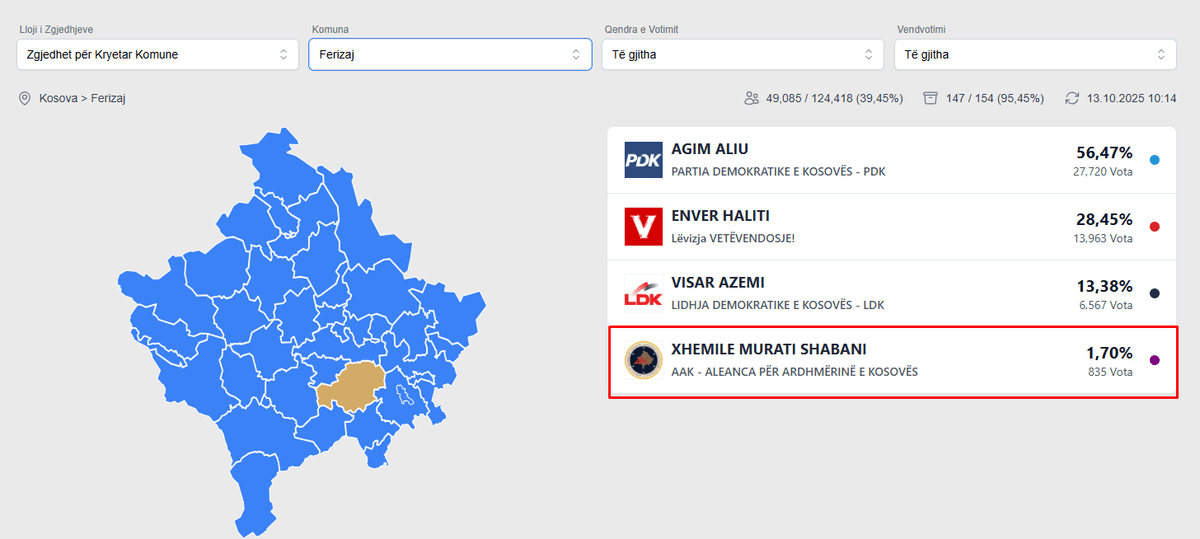Select the Agim Aliu candidate name

point(710,150)
